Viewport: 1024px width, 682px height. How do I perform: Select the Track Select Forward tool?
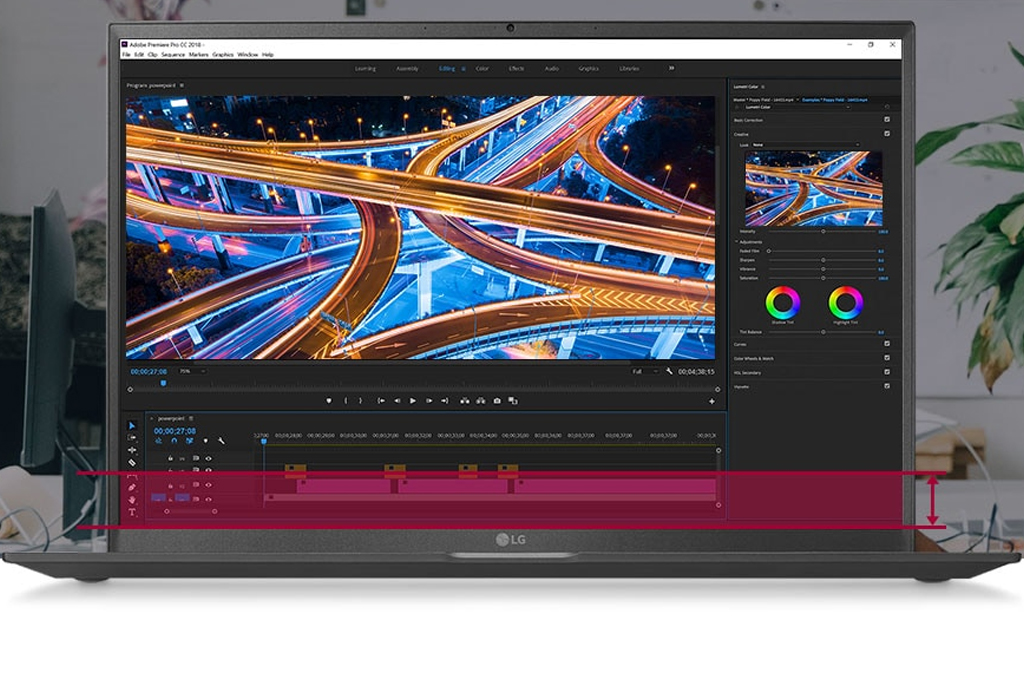tap(132, 438)
